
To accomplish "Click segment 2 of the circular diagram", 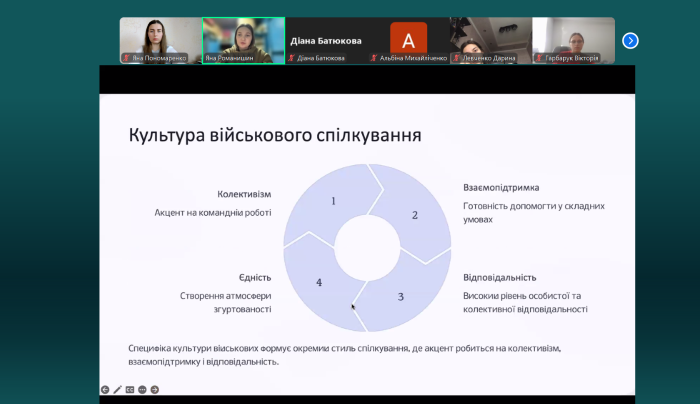I will click(414, 214).
